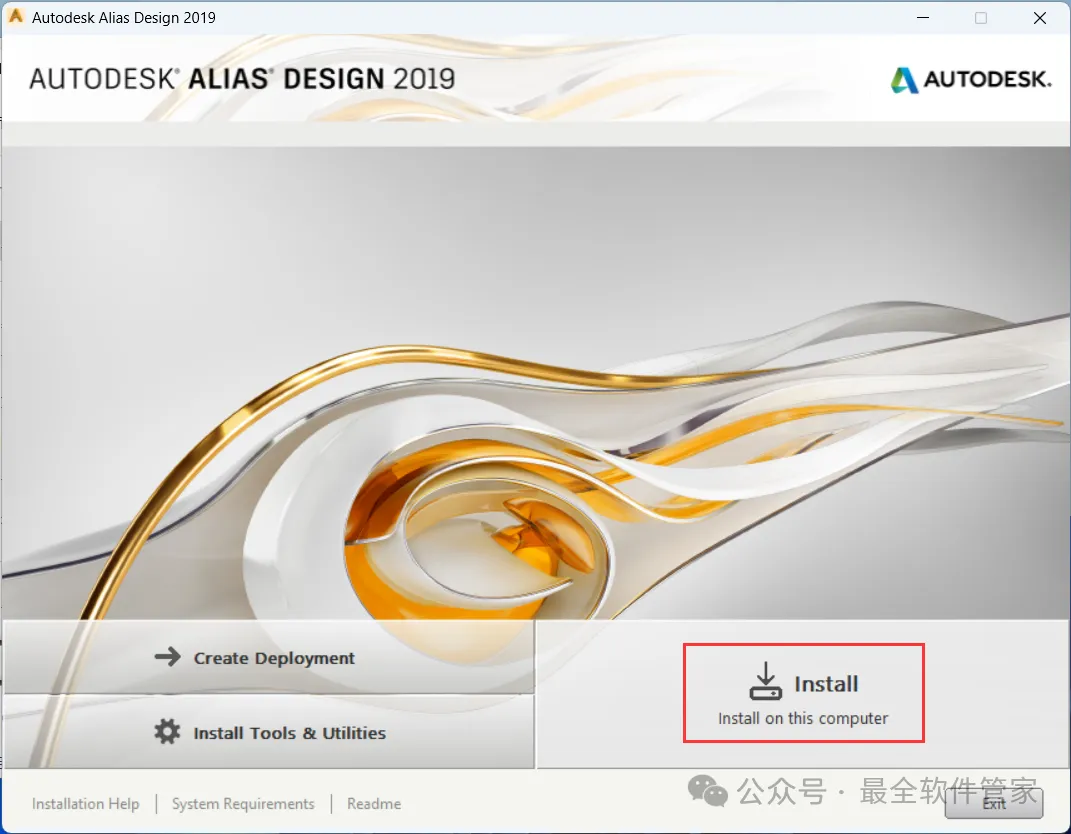Click the "Install on this computer" text
The height and width of the screenshot is (834, 1071).
(x=803, y=719)
